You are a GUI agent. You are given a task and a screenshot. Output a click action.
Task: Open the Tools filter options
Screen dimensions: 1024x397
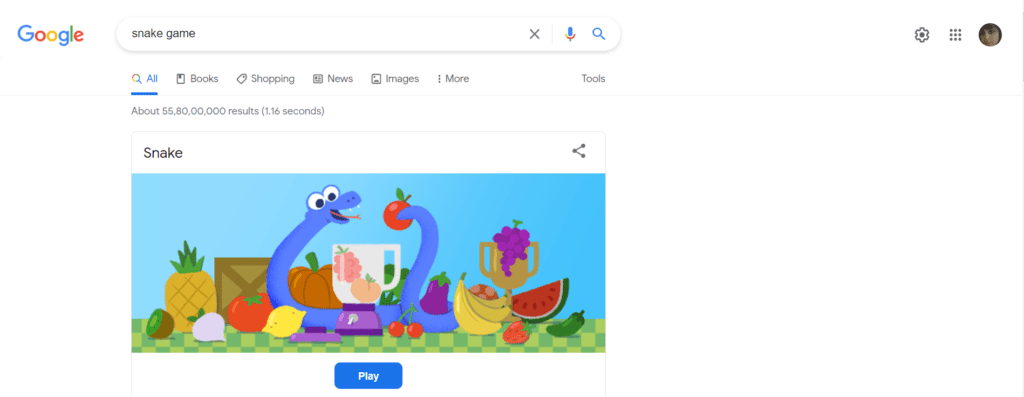(594, 79)
